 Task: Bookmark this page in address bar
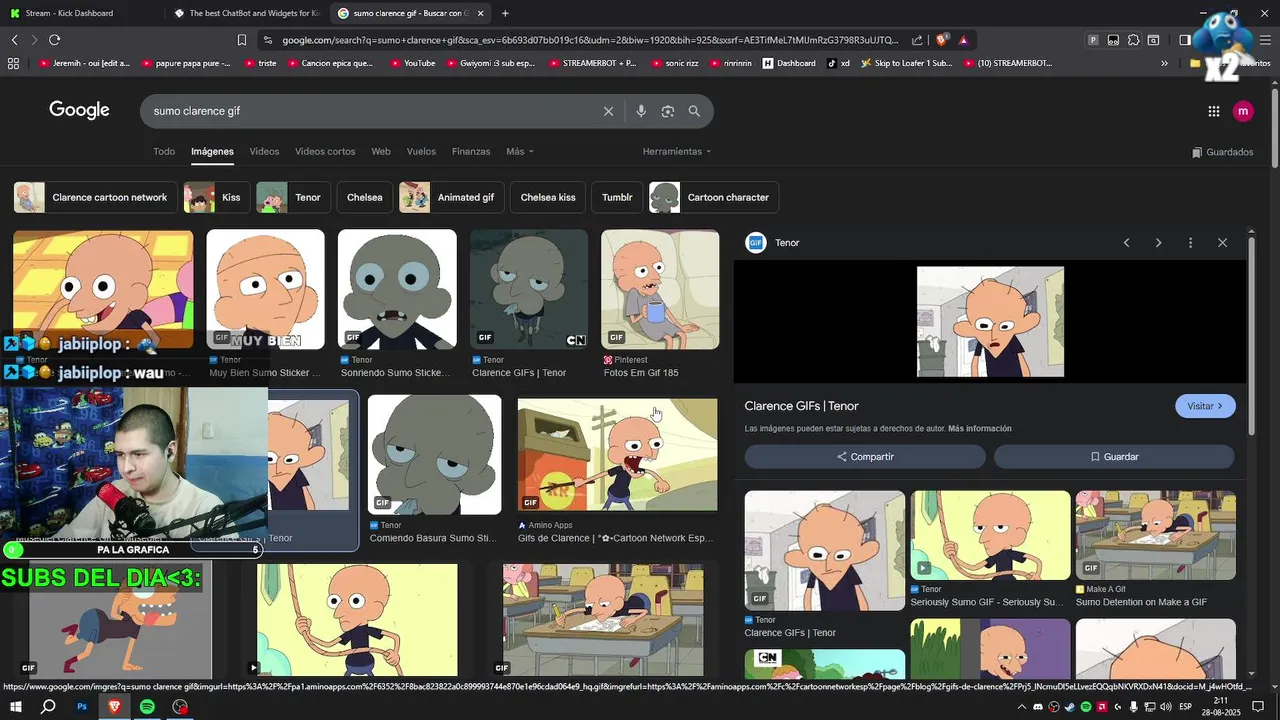coord(241,40)
